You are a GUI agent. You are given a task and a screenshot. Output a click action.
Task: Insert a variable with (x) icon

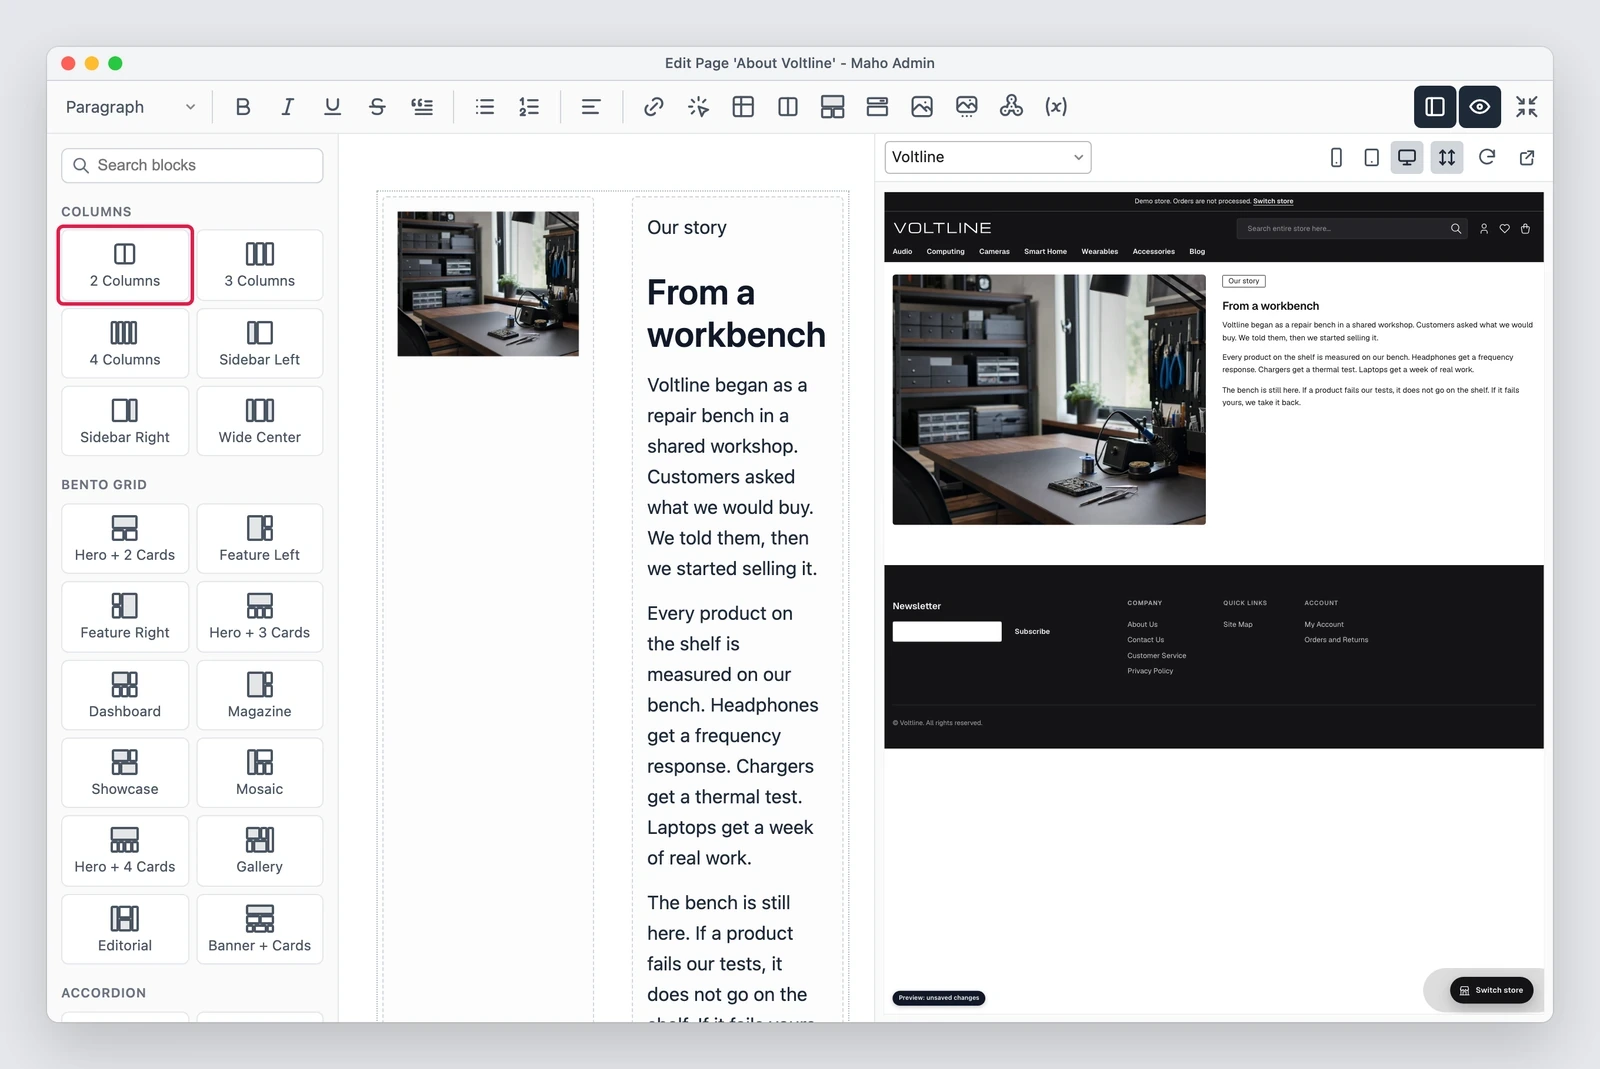pyautogui.click(x=1056, y=107)
